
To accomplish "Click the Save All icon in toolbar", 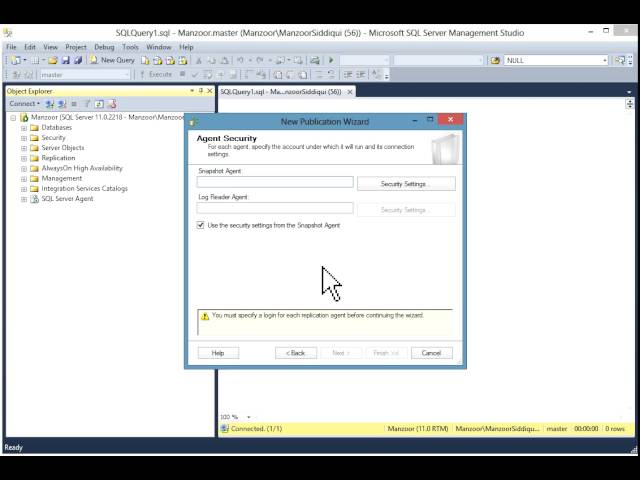I will [x=78, y=60].
